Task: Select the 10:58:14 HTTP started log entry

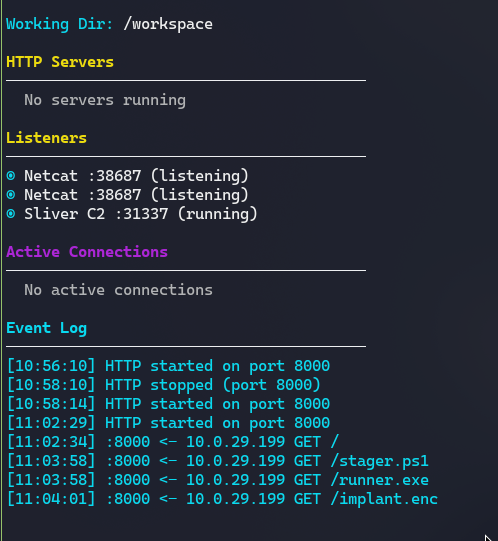Action: (x=168, y=404)
